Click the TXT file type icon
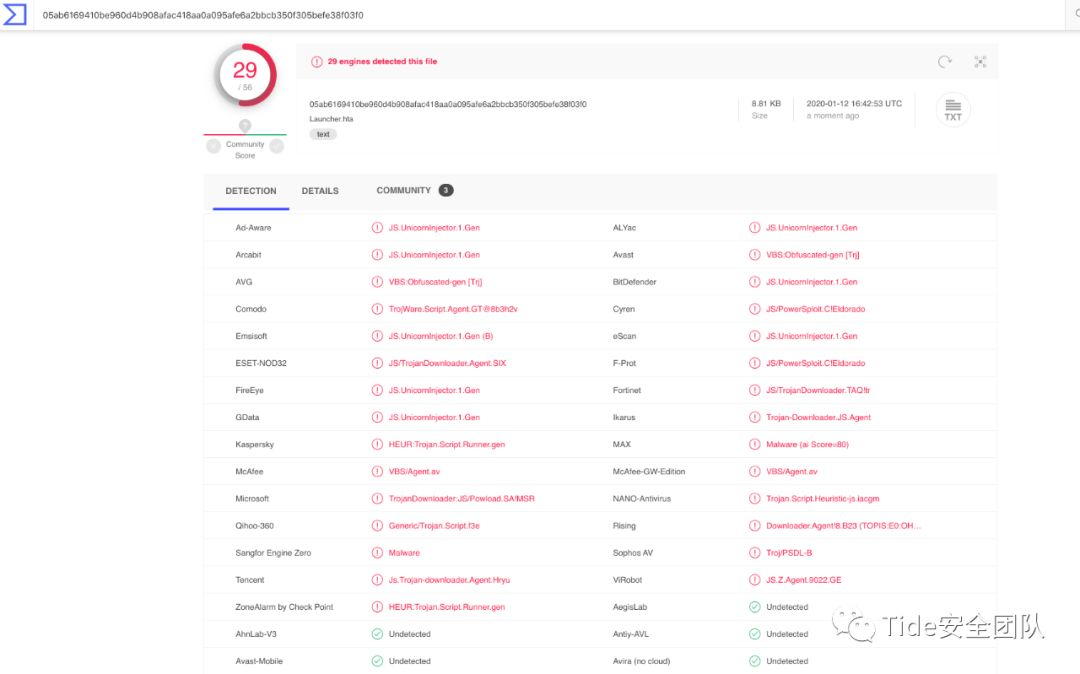The width and height of the screenshot is (1080, 674). click(953, 109)
